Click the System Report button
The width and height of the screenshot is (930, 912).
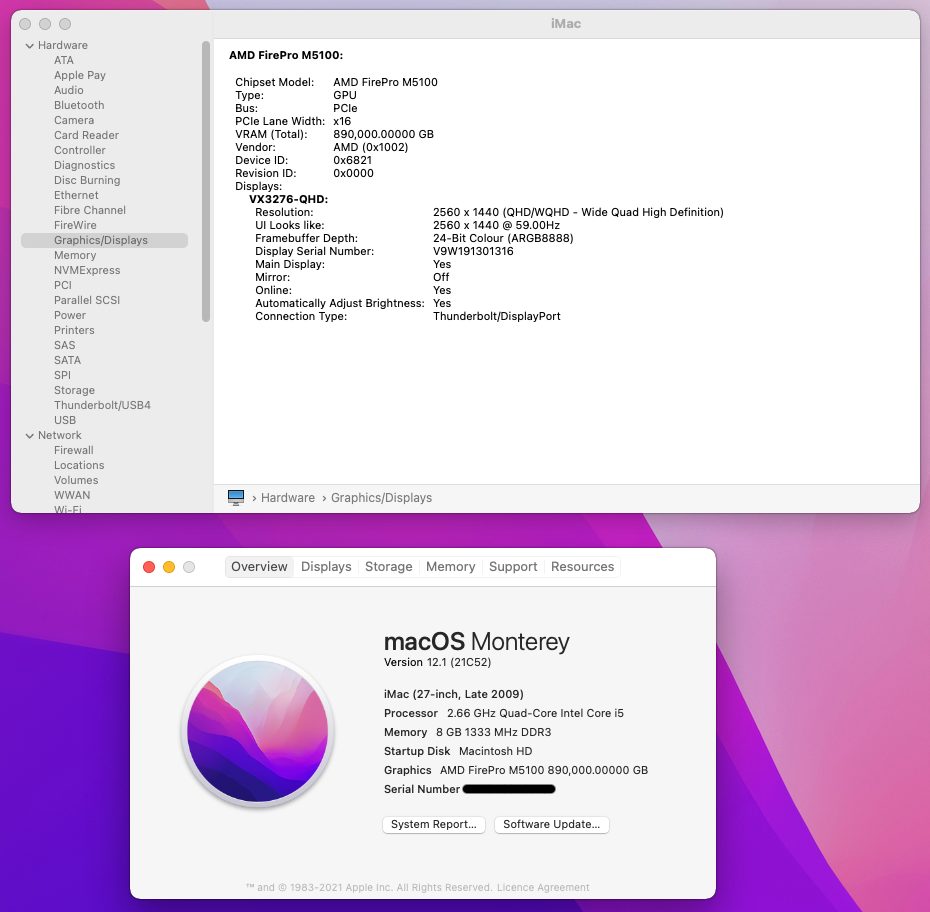tap(434, 825)
